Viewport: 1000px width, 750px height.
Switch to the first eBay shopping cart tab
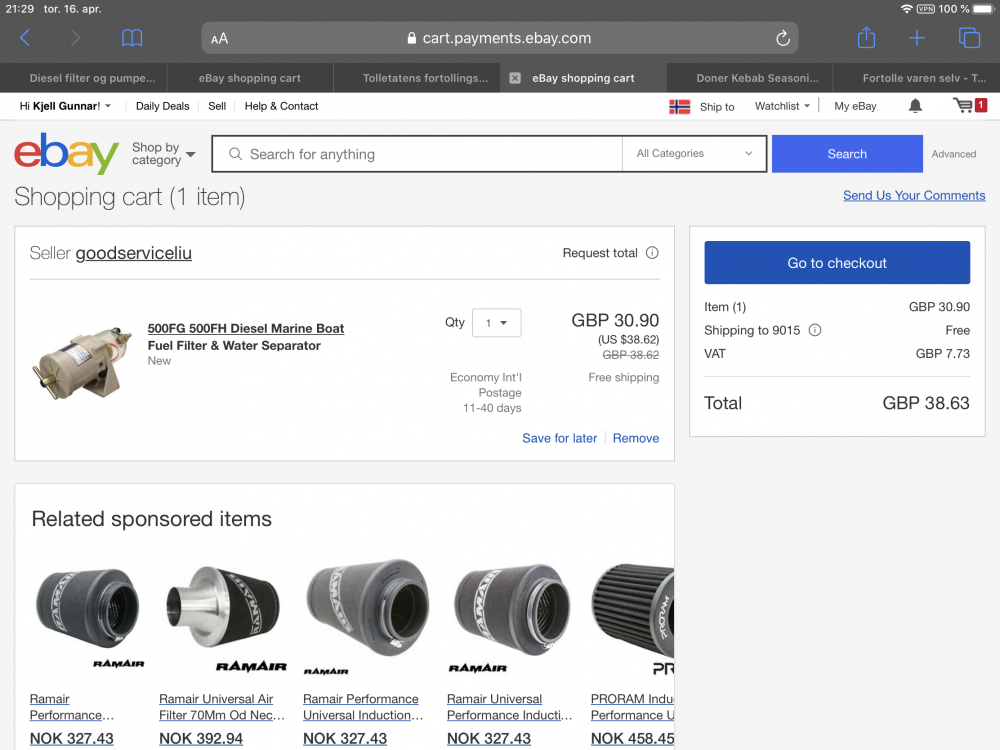(x=249, y=78)
